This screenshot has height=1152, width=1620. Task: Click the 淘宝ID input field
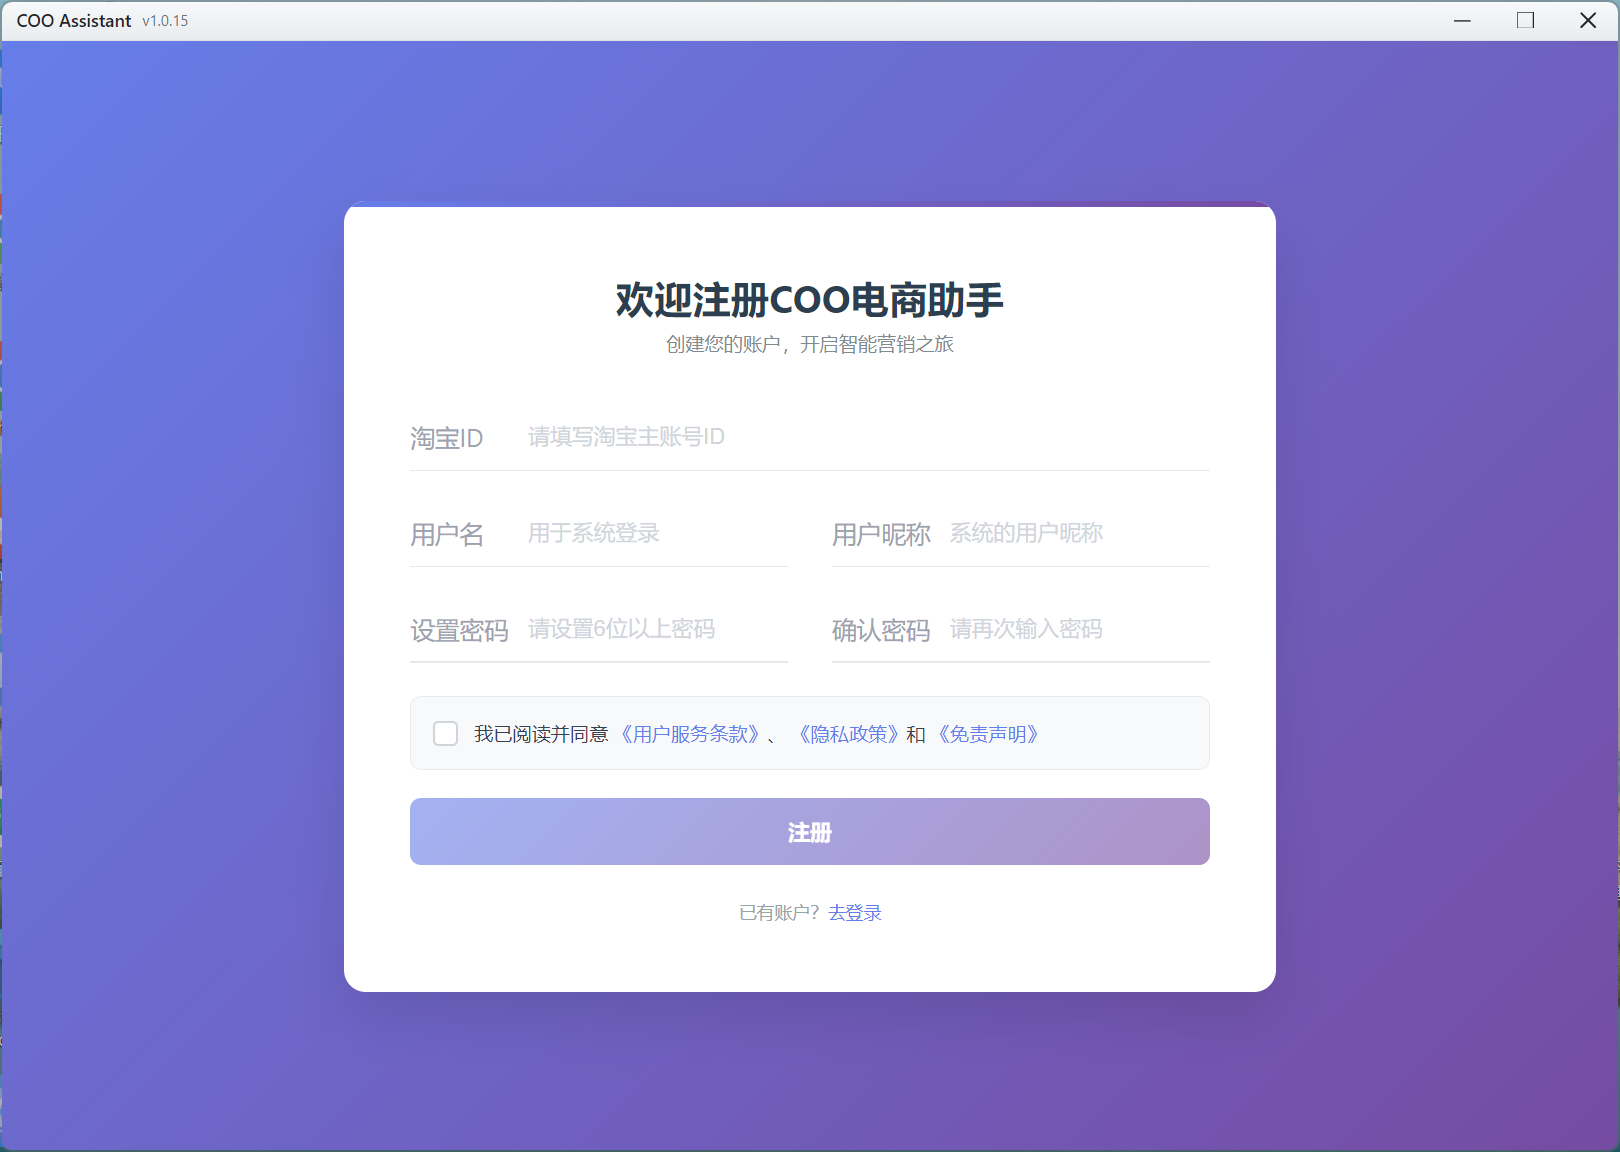point(800,437)
